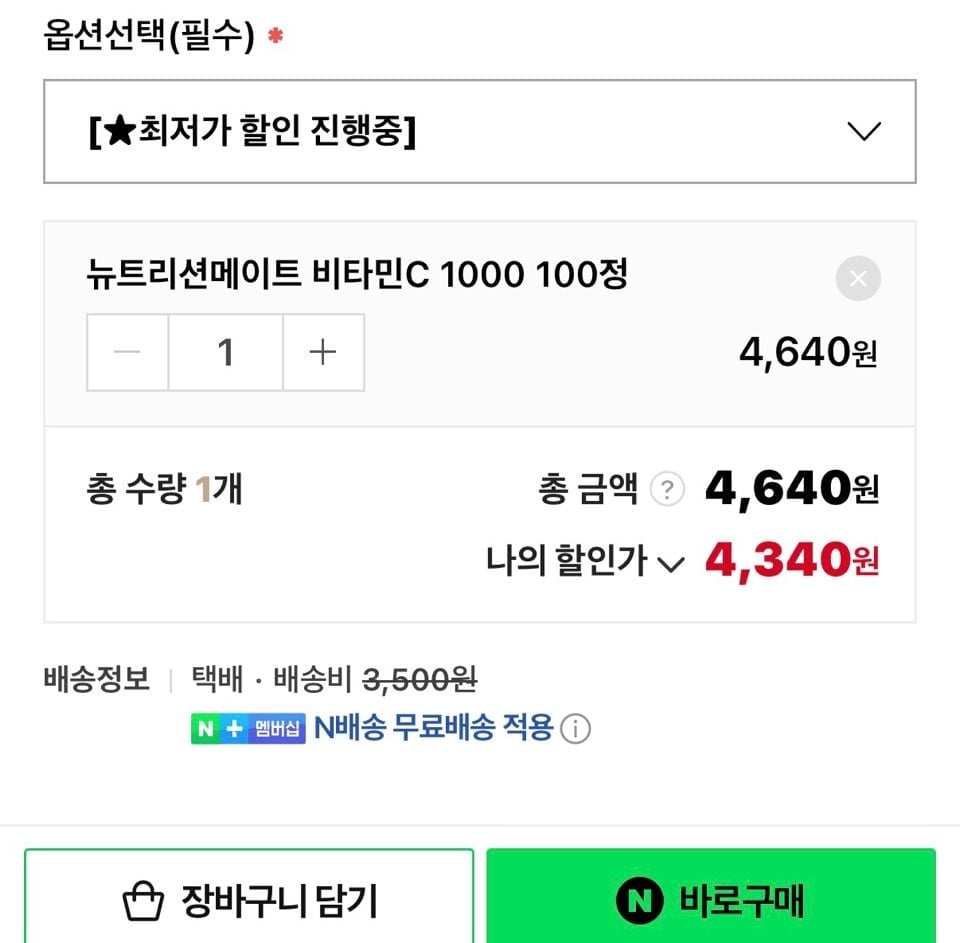Click the info icon beside N배송 무료배송 적용

coord(575,730)
